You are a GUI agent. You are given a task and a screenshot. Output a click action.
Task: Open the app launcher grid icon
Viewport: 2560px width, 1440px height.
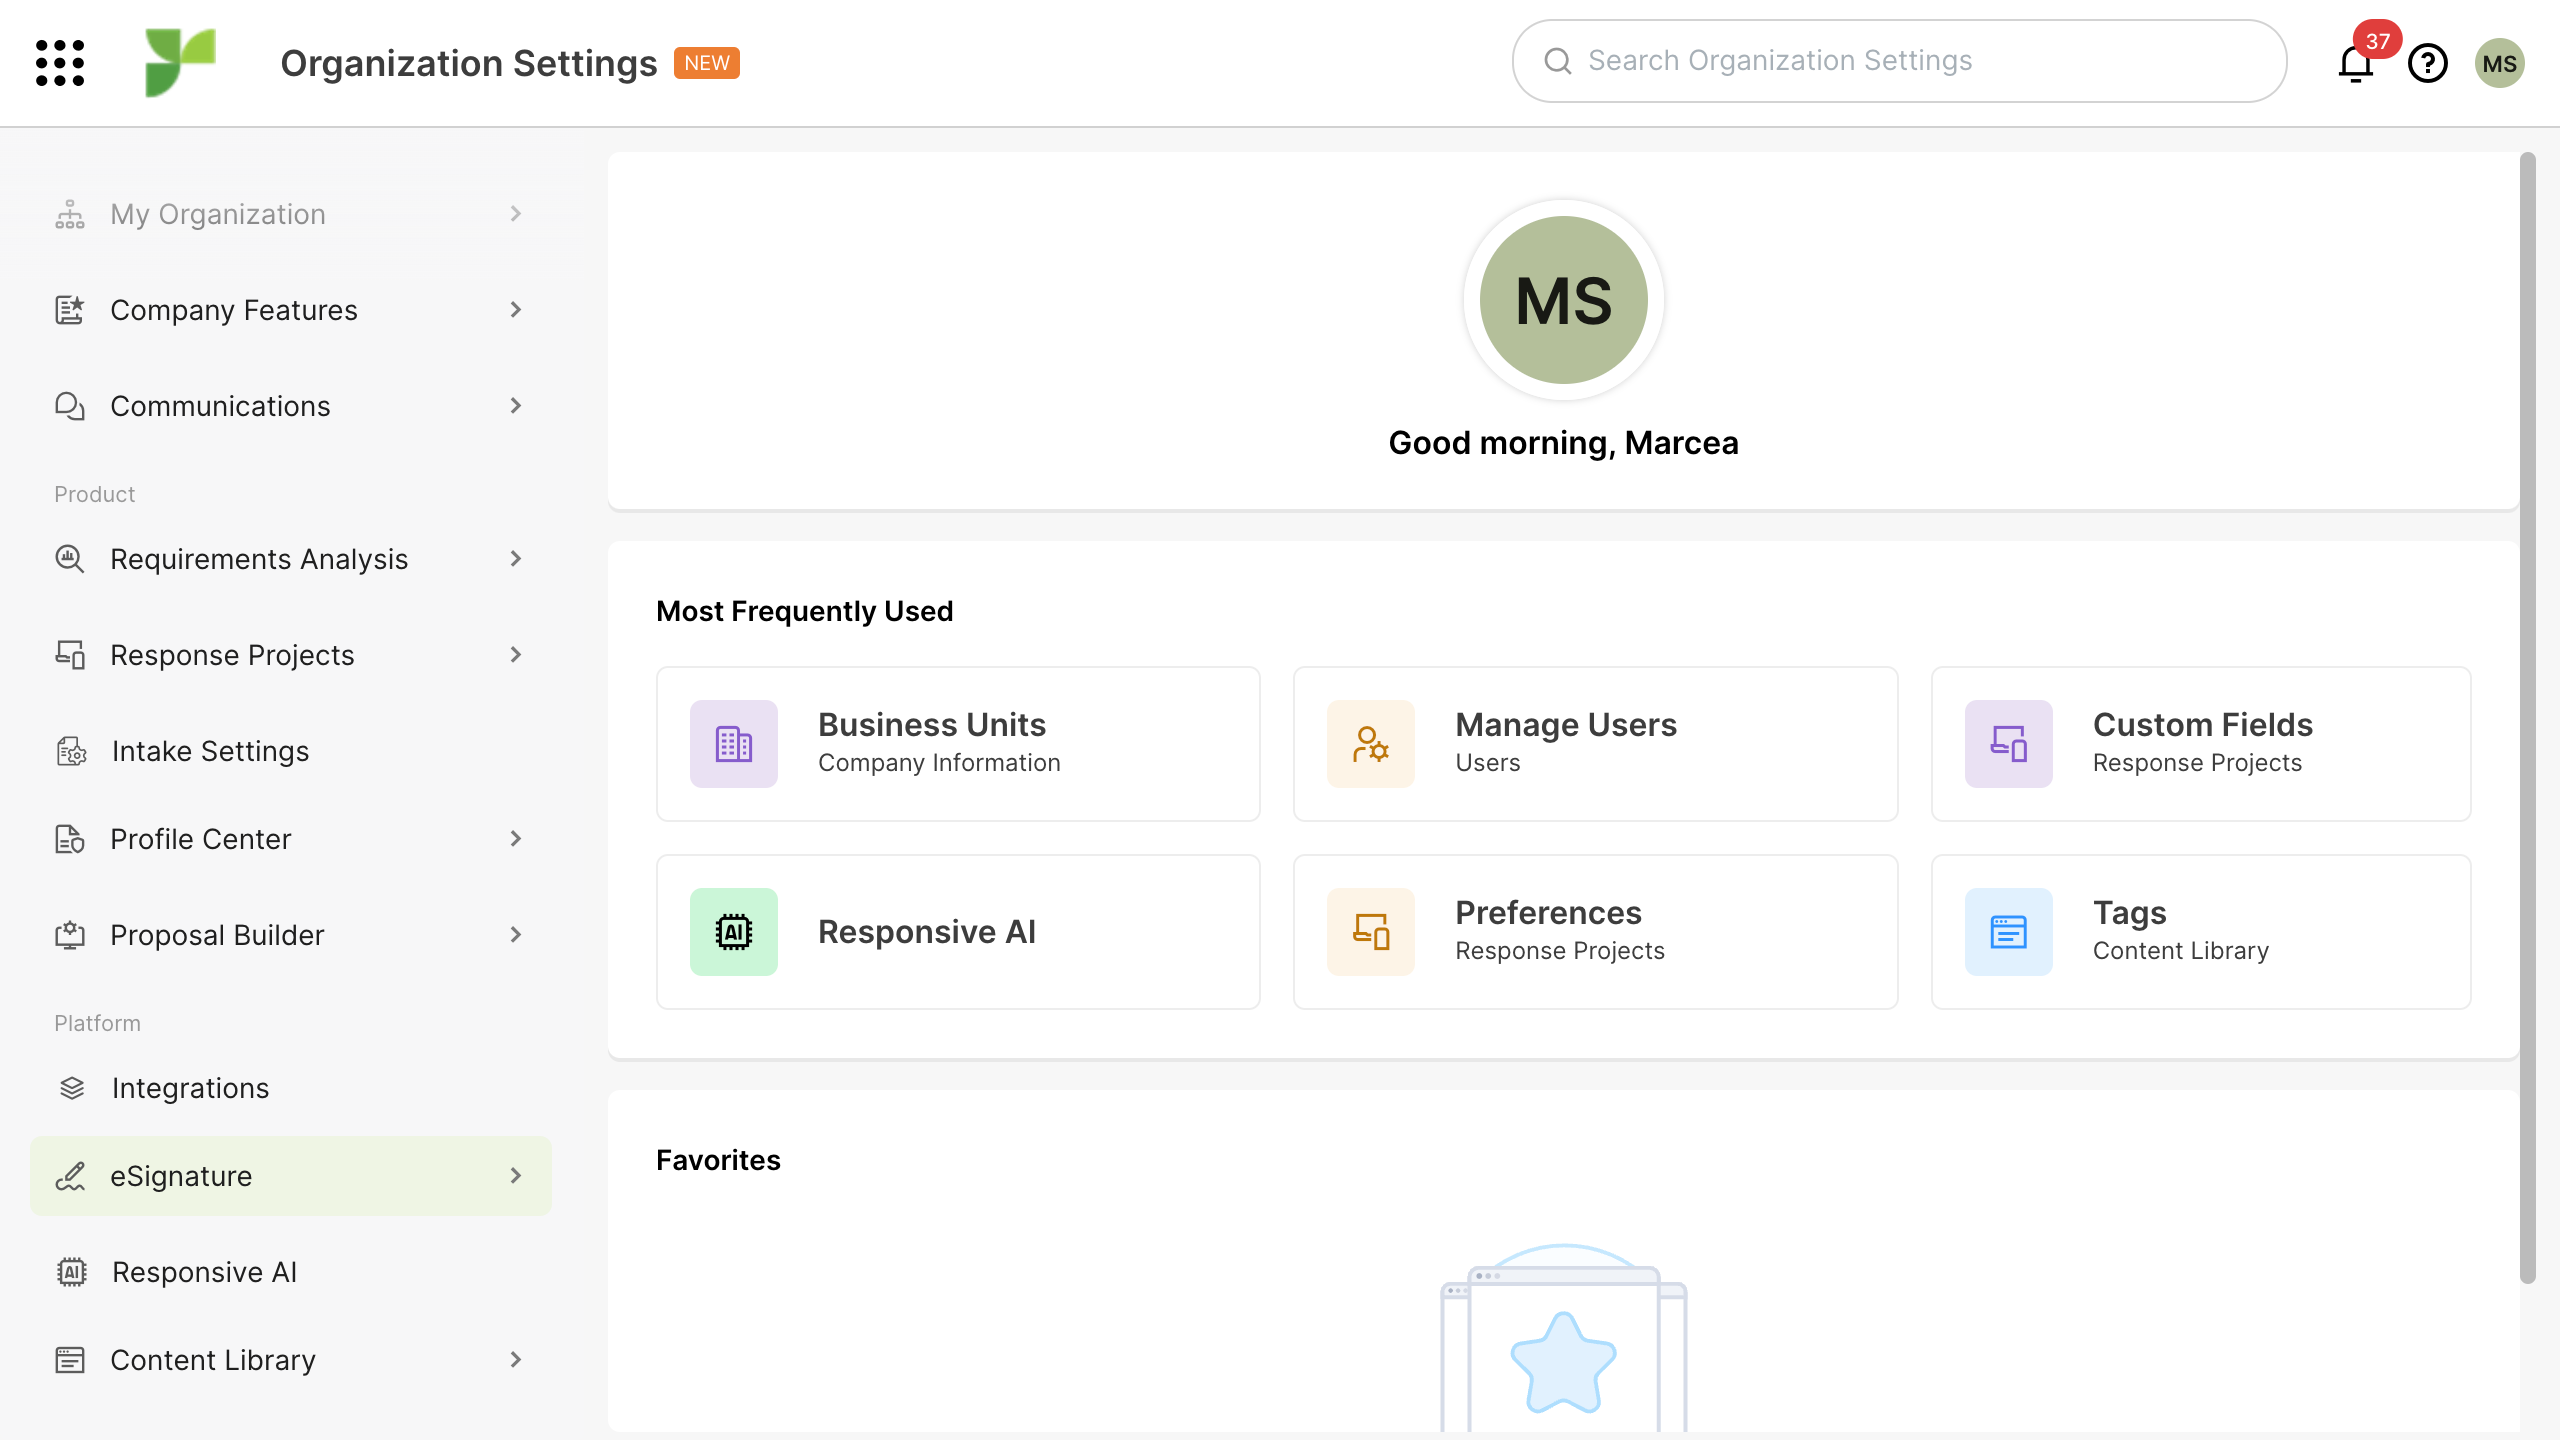click(x=60, y=63)
